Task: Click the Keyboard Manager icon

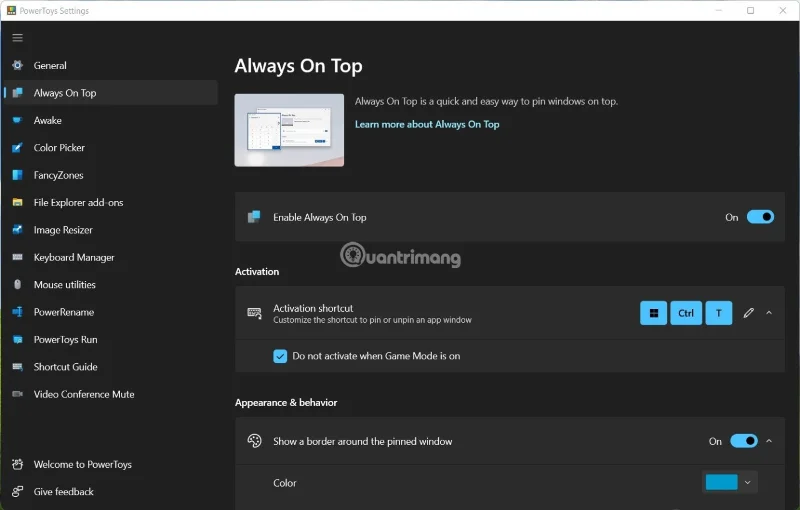Action: 17,258
